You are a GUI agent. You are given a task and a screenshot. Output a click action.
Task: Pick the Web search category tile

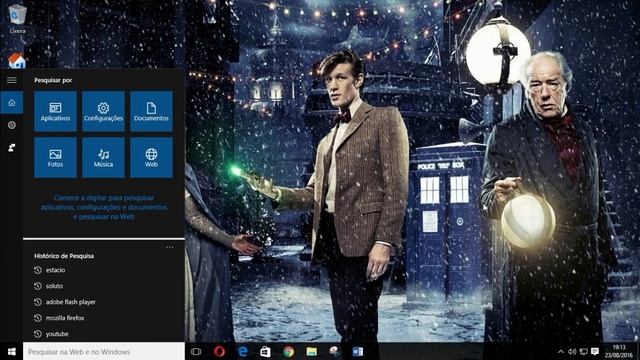click(x=151, y=158)
